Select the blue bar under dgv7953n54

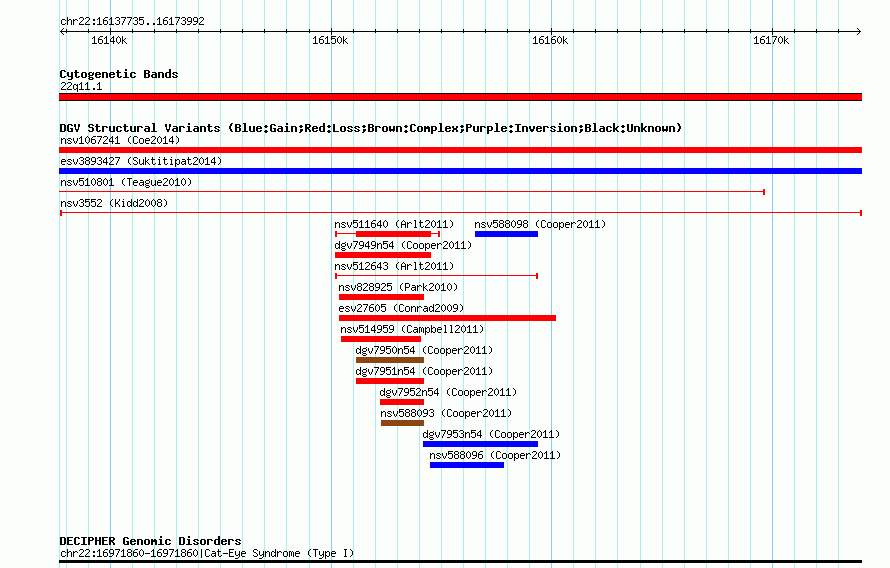tap(480, 444)
